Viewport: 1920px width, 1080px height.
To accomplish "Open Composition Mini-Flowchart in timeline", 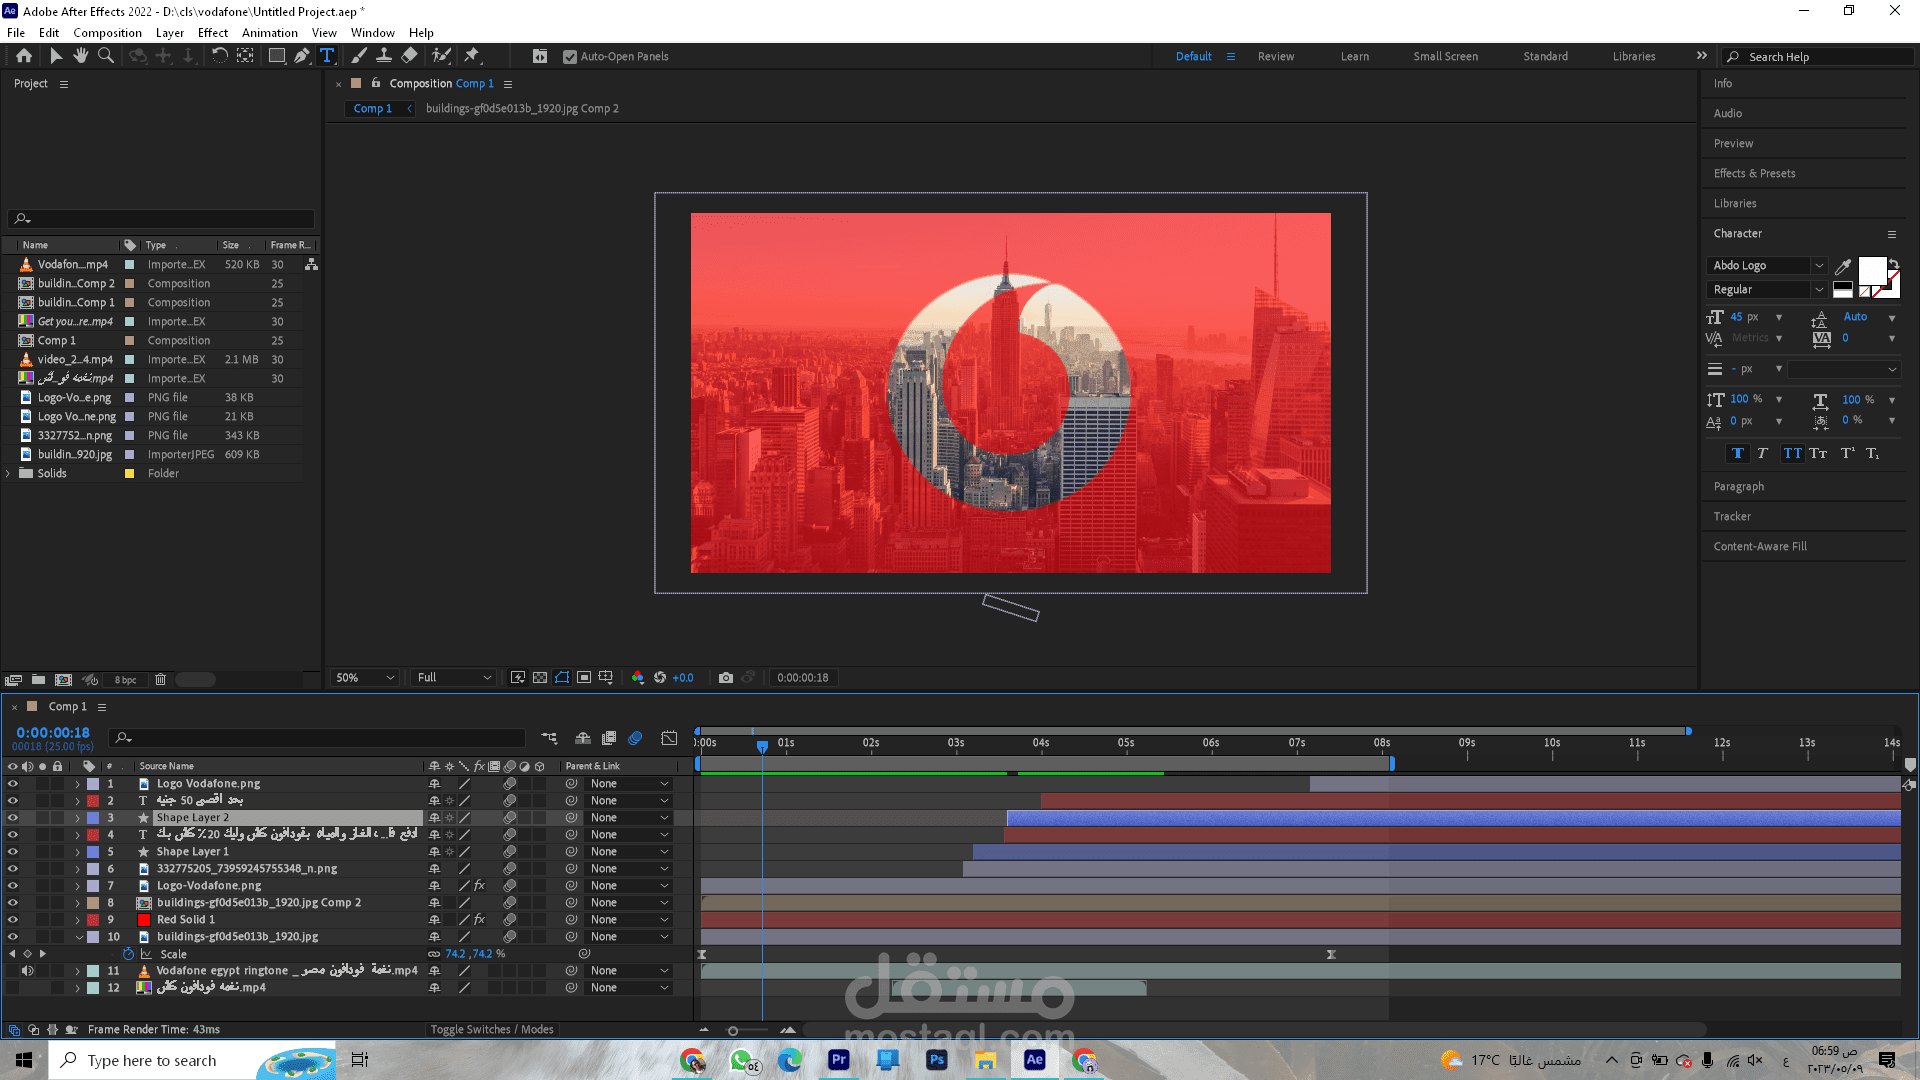I will (549, 739).
